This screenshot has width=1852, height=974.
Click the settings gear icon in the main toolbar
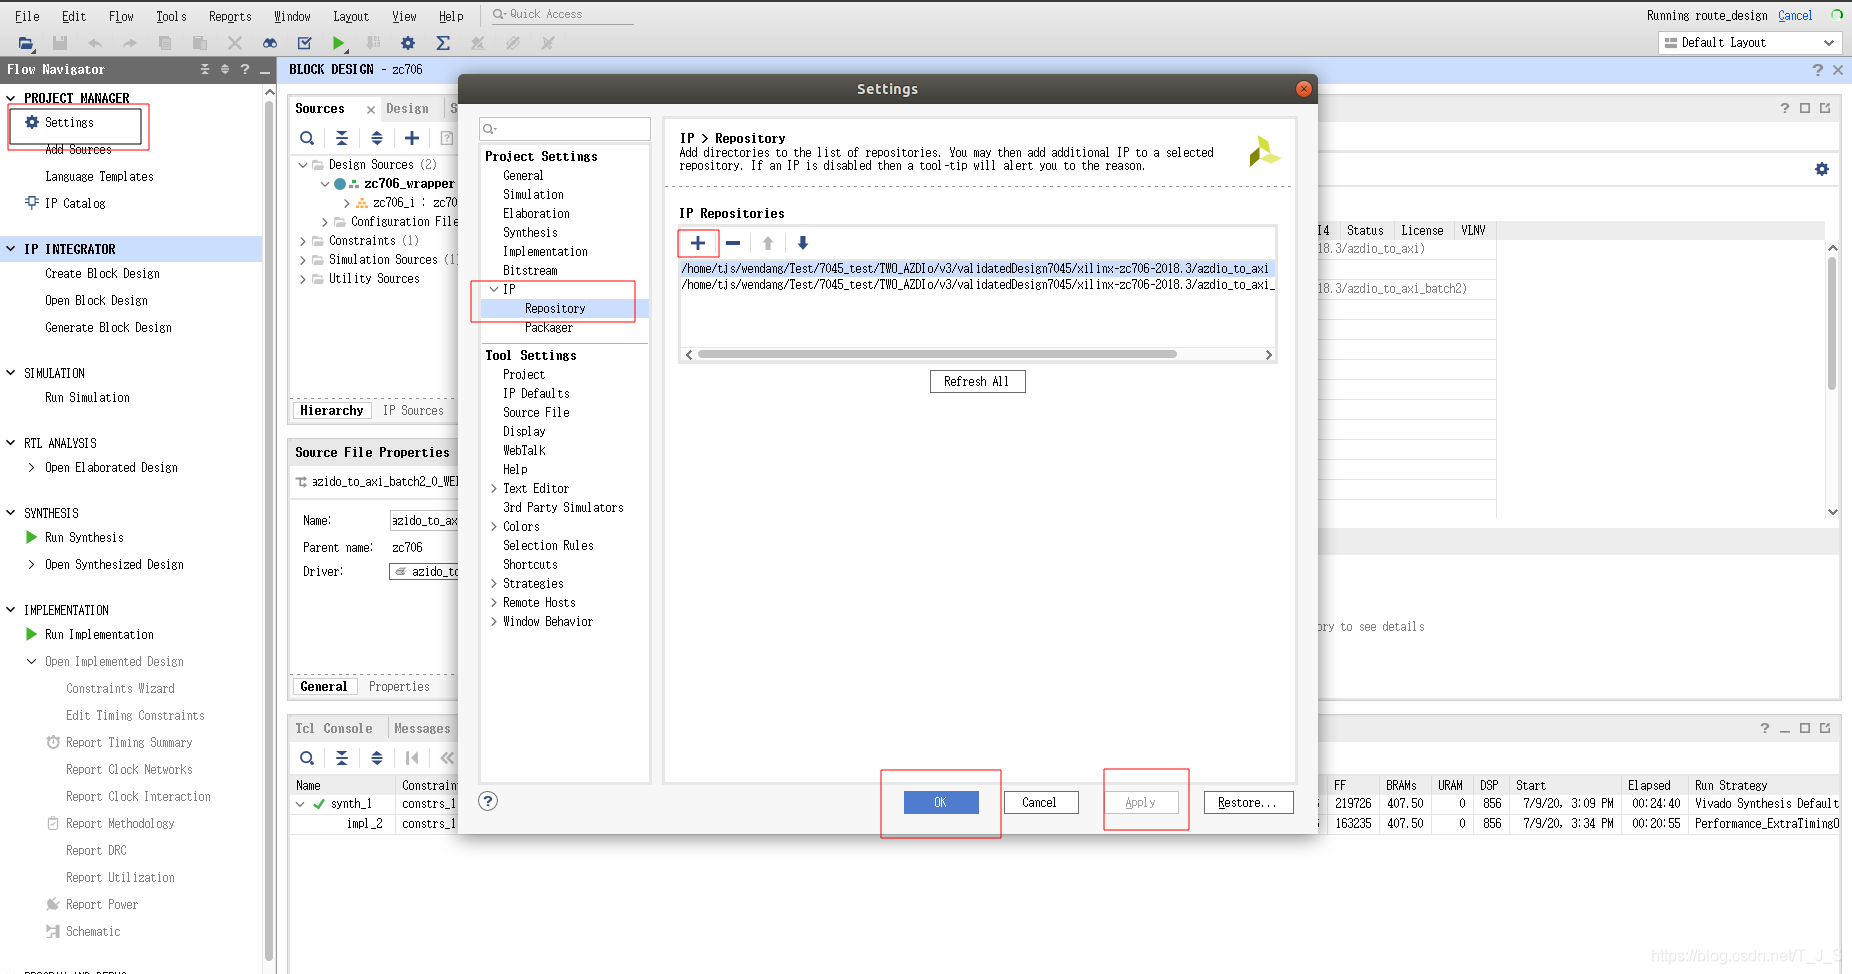click(408, 43)
